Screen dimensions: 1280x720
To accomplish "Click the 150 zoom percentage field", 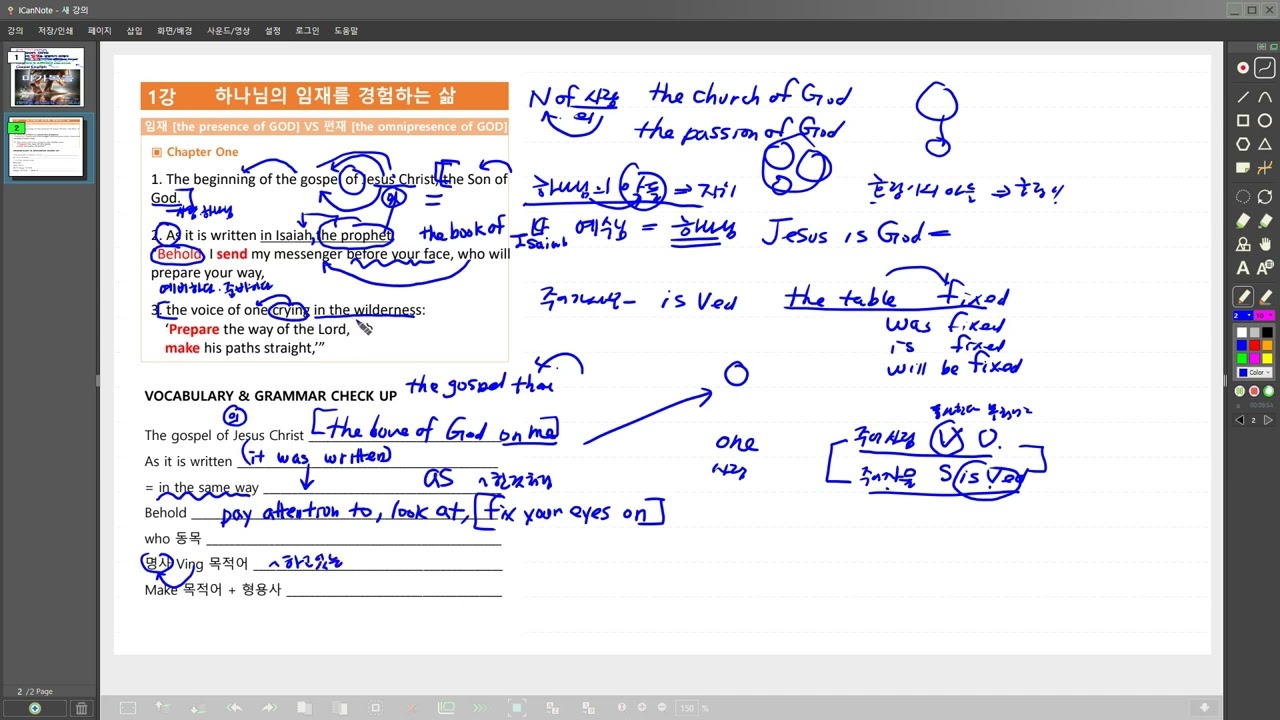I will click(688, 708).
